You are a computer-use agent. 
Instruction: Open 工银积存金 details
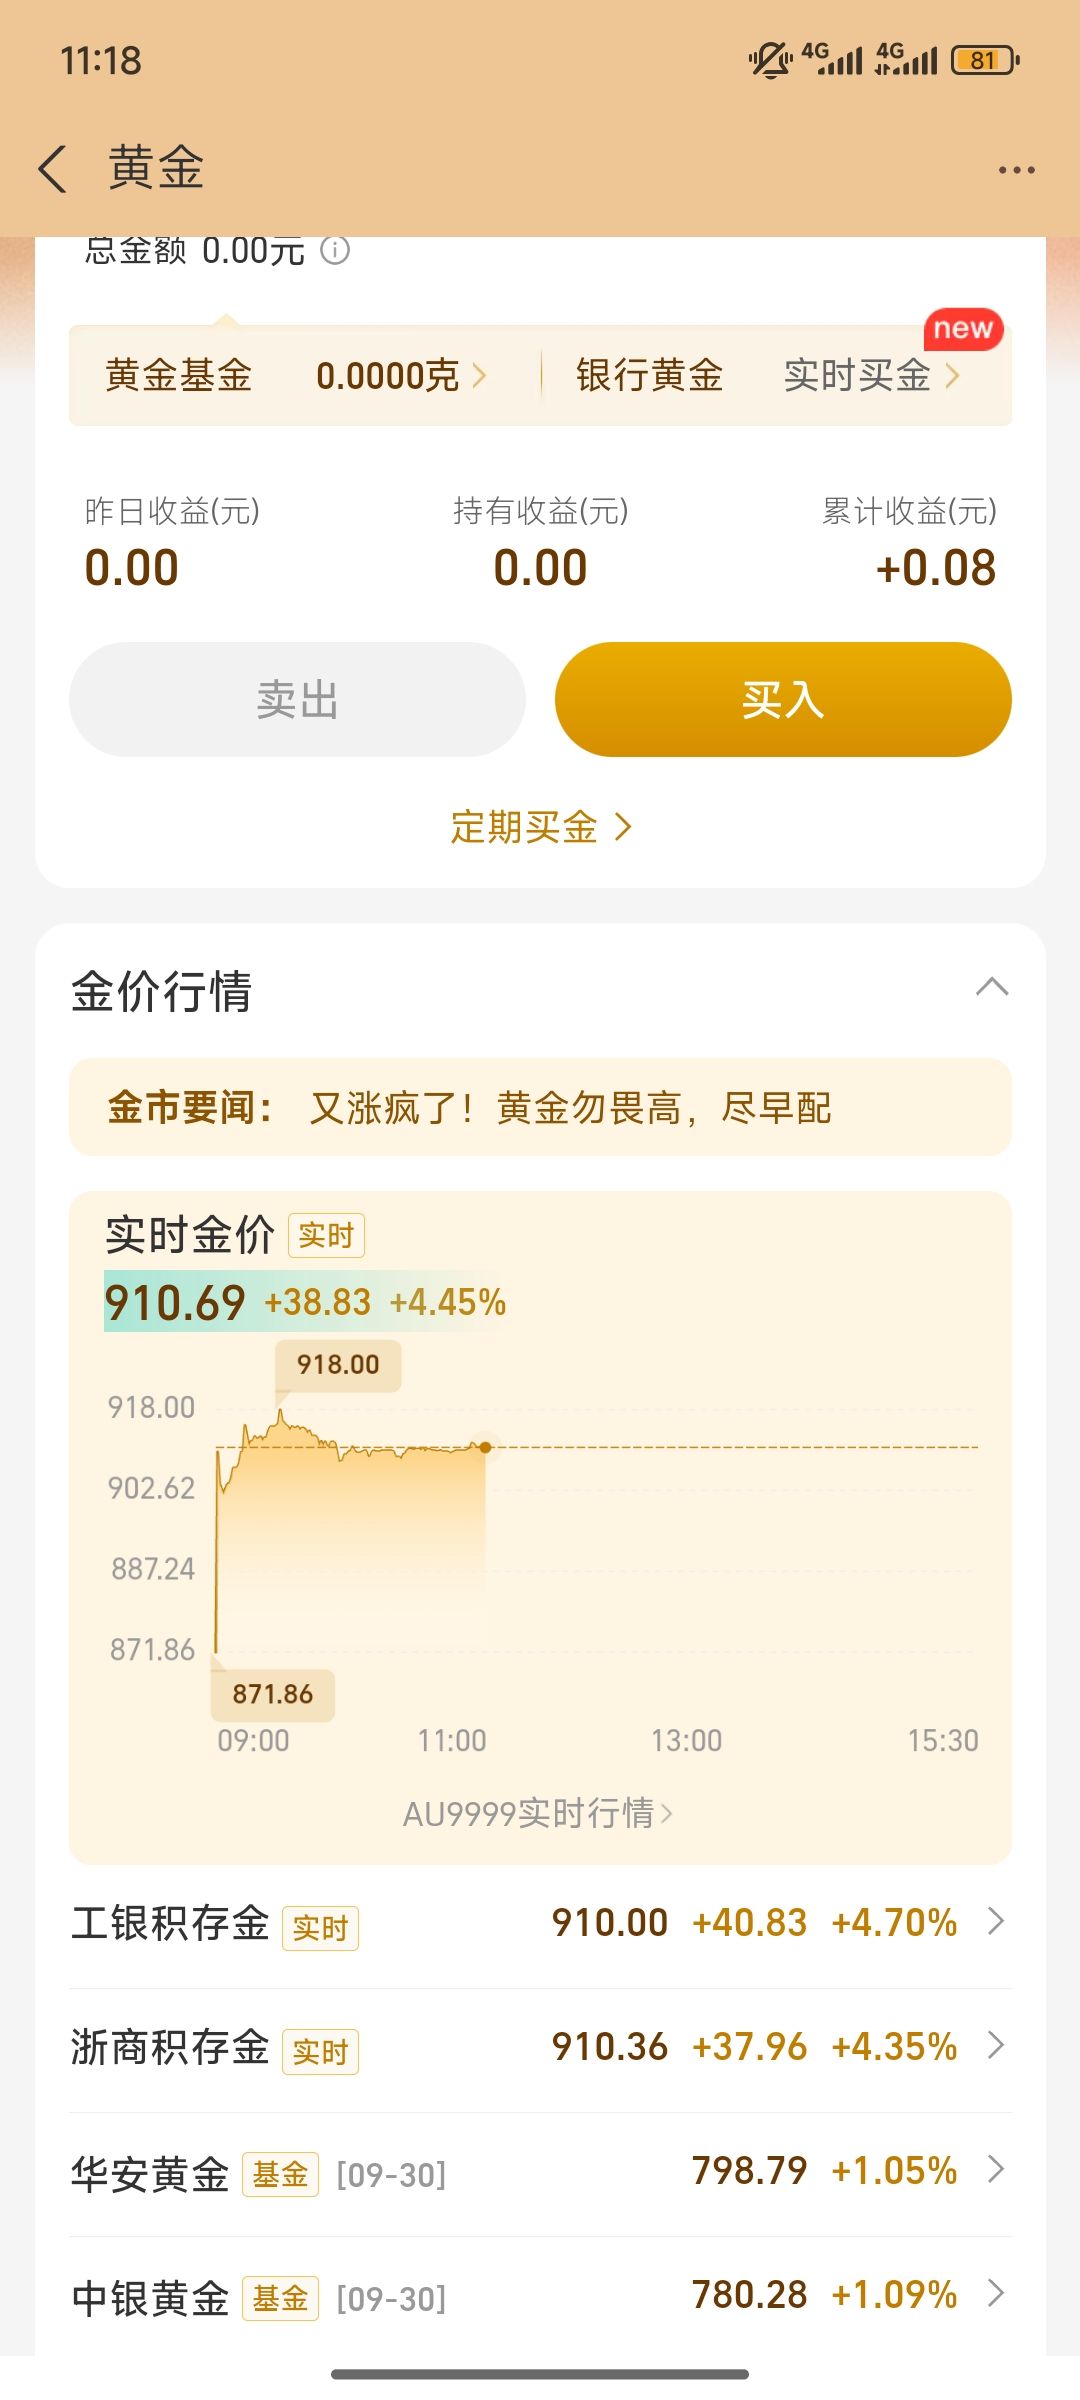pyautogui.click(x=540, y=1923)
